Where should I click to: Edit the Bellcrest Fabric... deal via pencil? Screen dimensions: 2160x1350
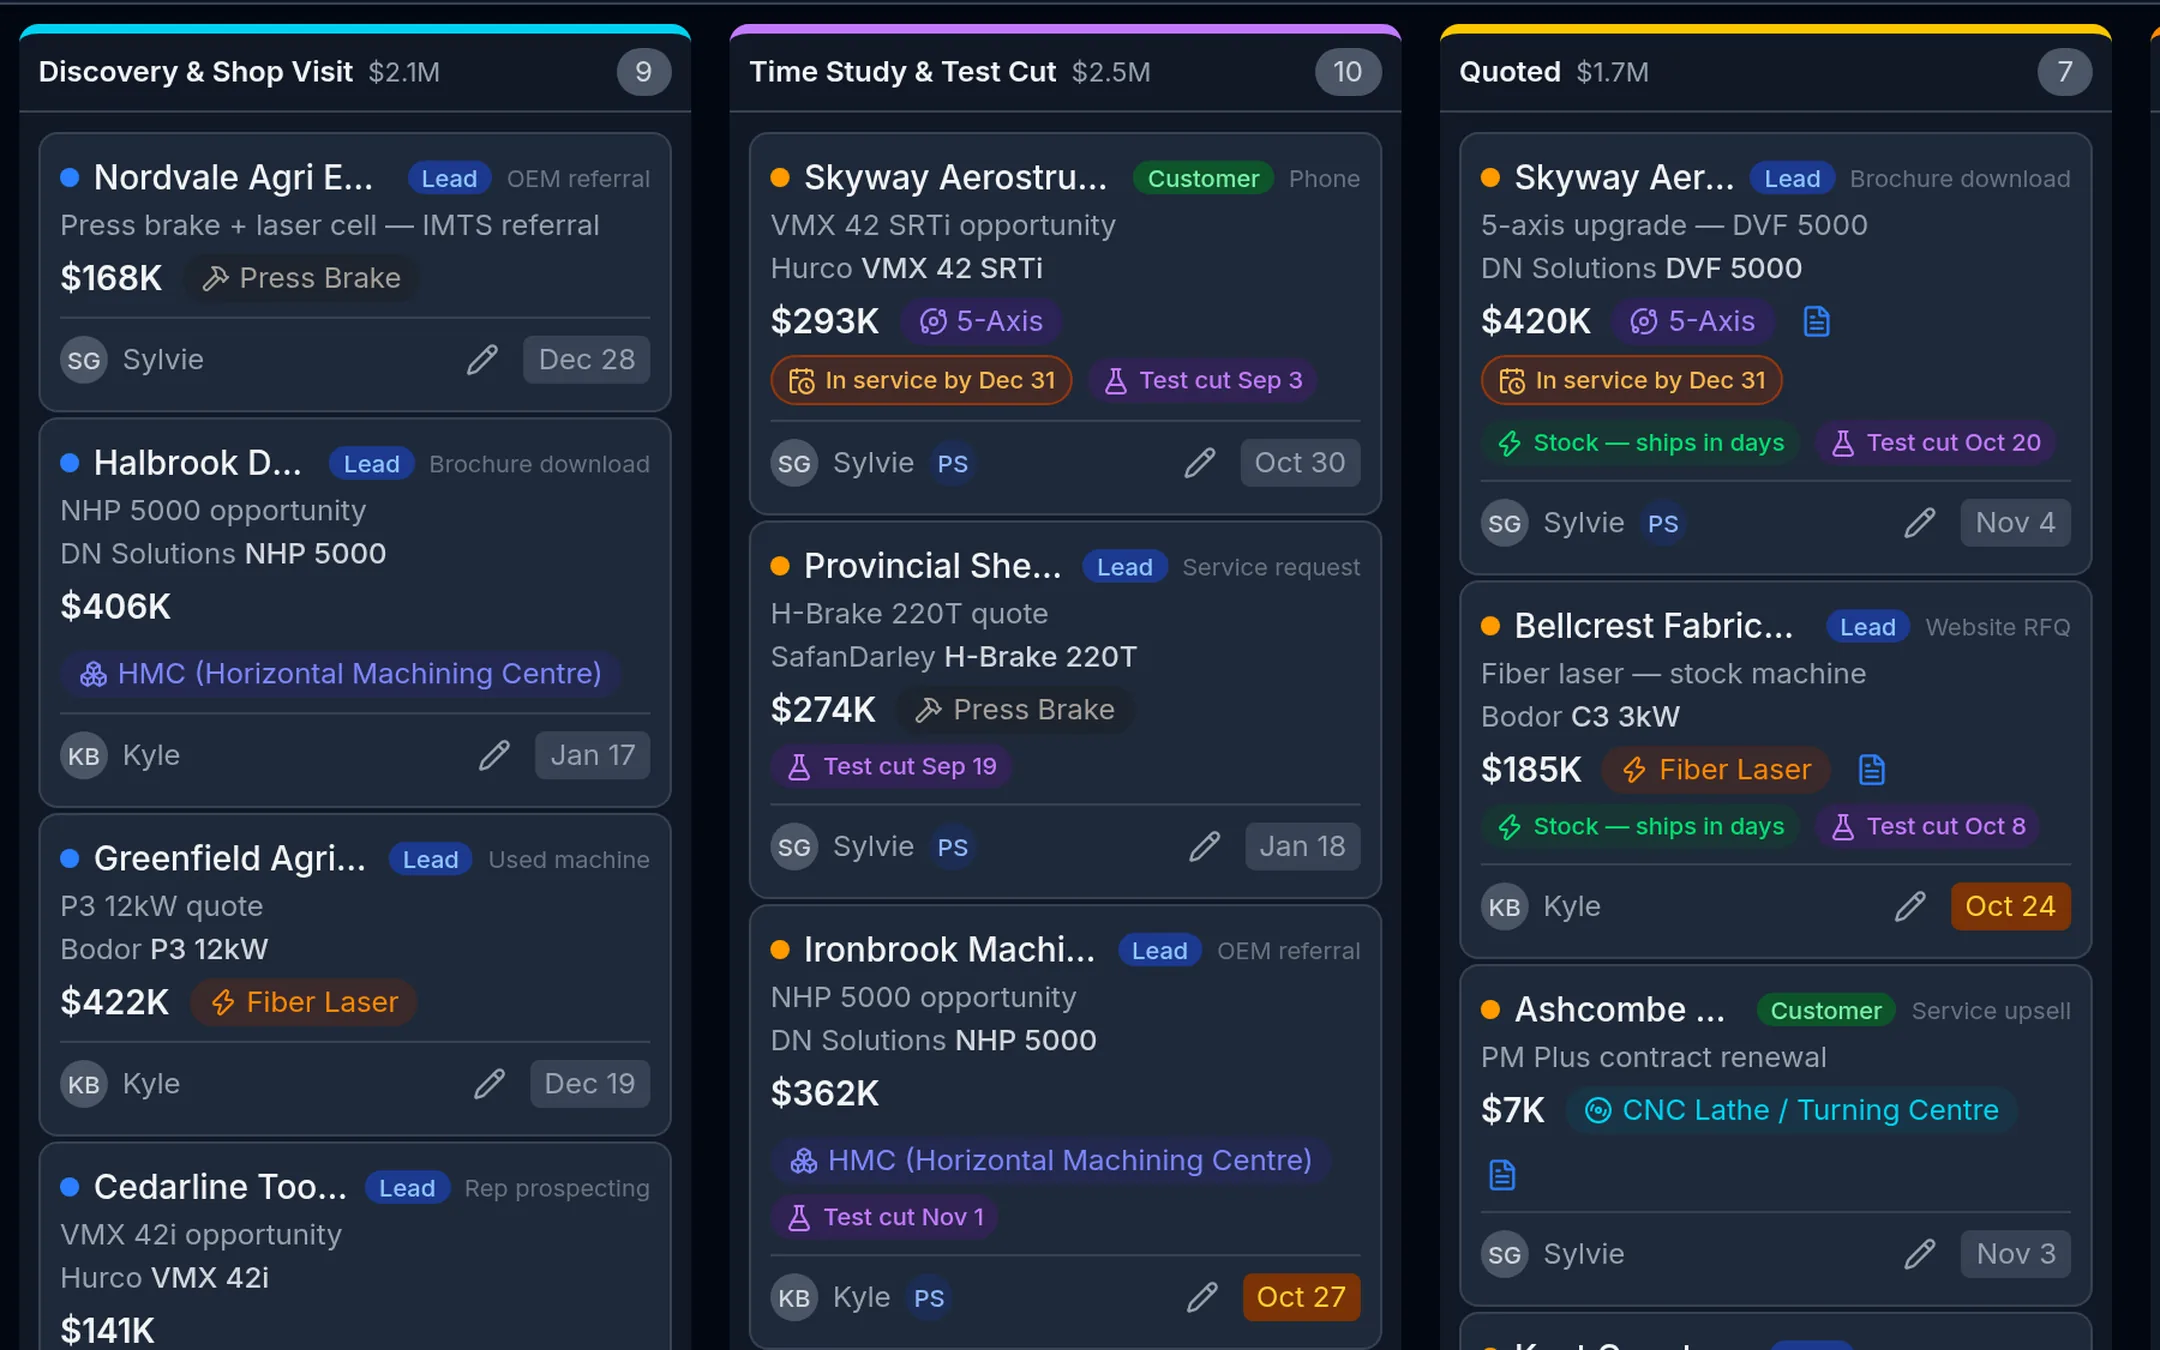click(1910, 906)
